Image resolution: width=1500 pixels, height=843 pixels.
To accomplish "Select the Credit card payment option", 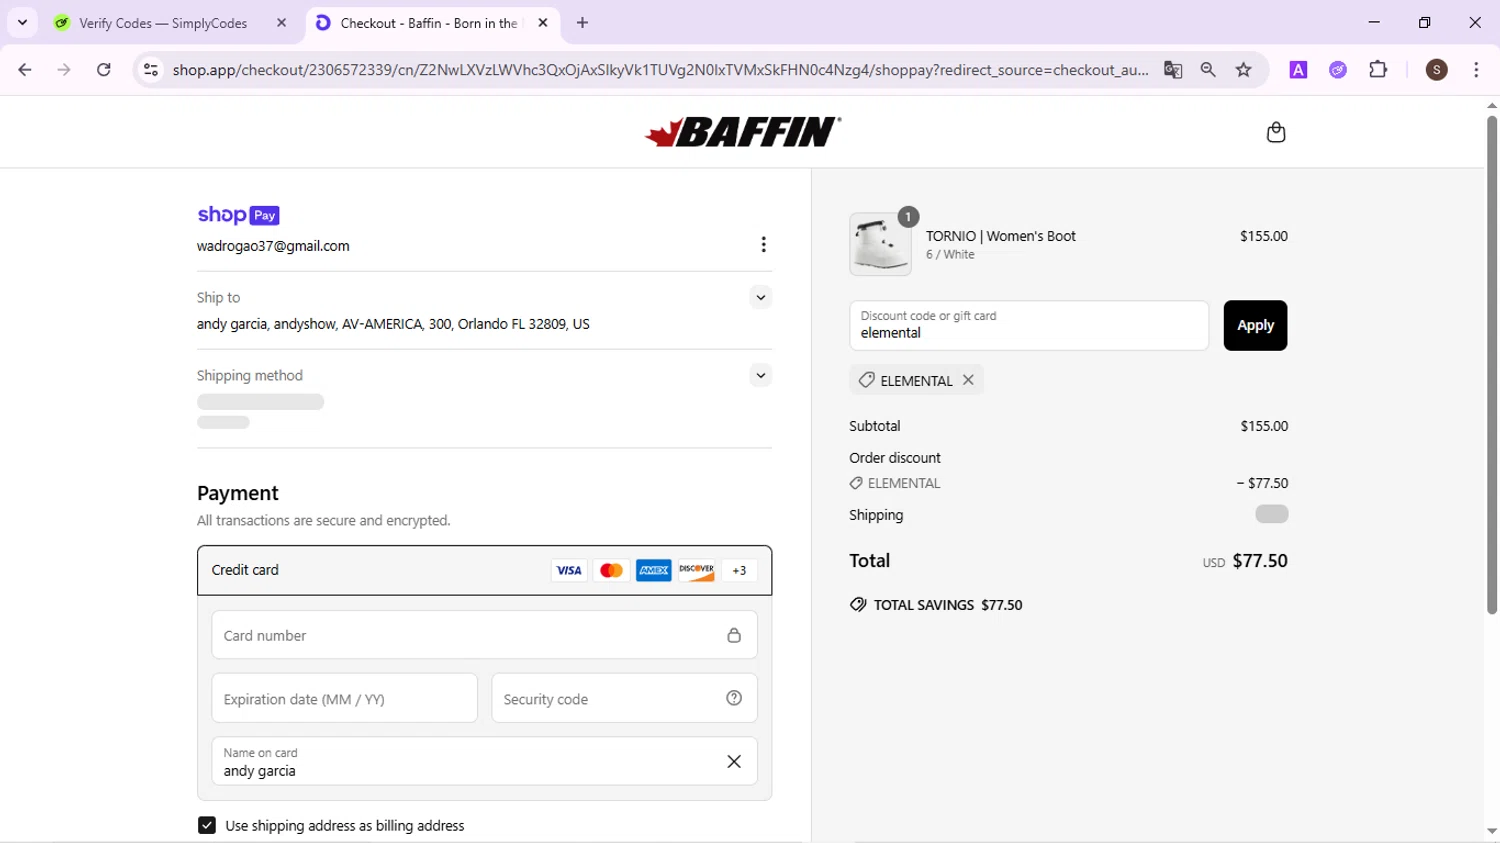I will point(484,570).
